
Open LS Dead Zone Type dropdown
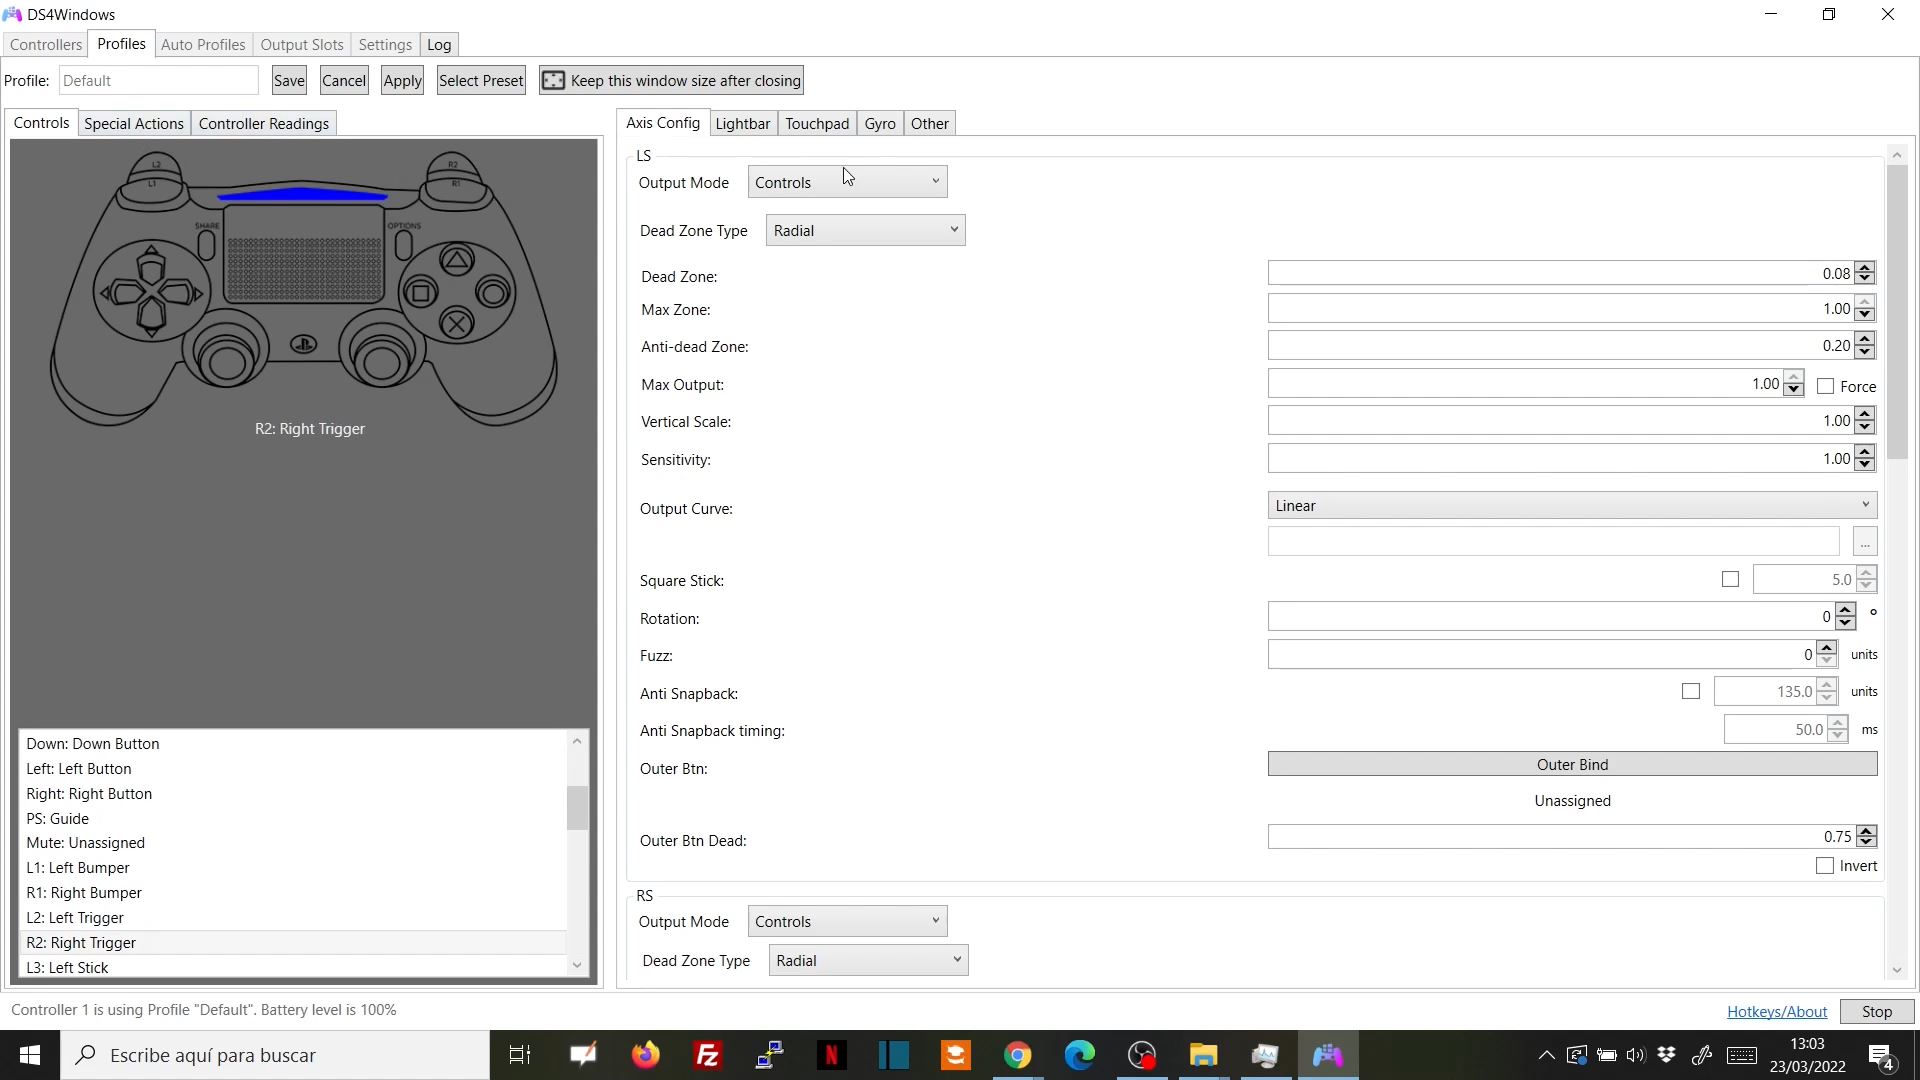coord(865,230)
